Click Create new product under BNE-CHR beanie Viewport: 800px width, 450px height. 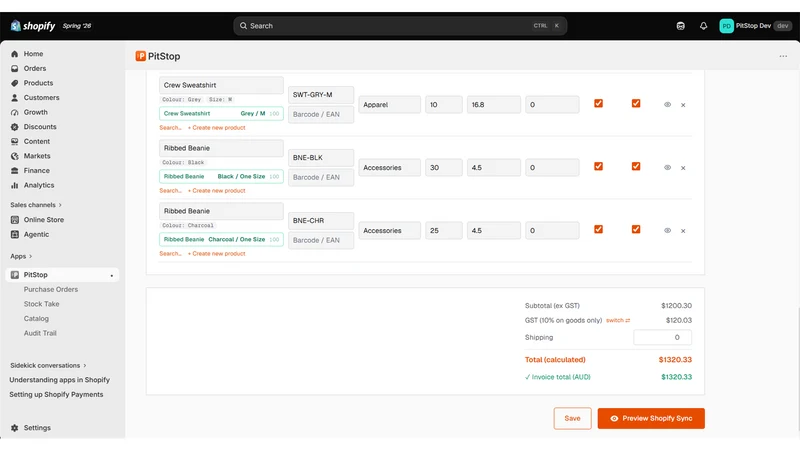216,254
